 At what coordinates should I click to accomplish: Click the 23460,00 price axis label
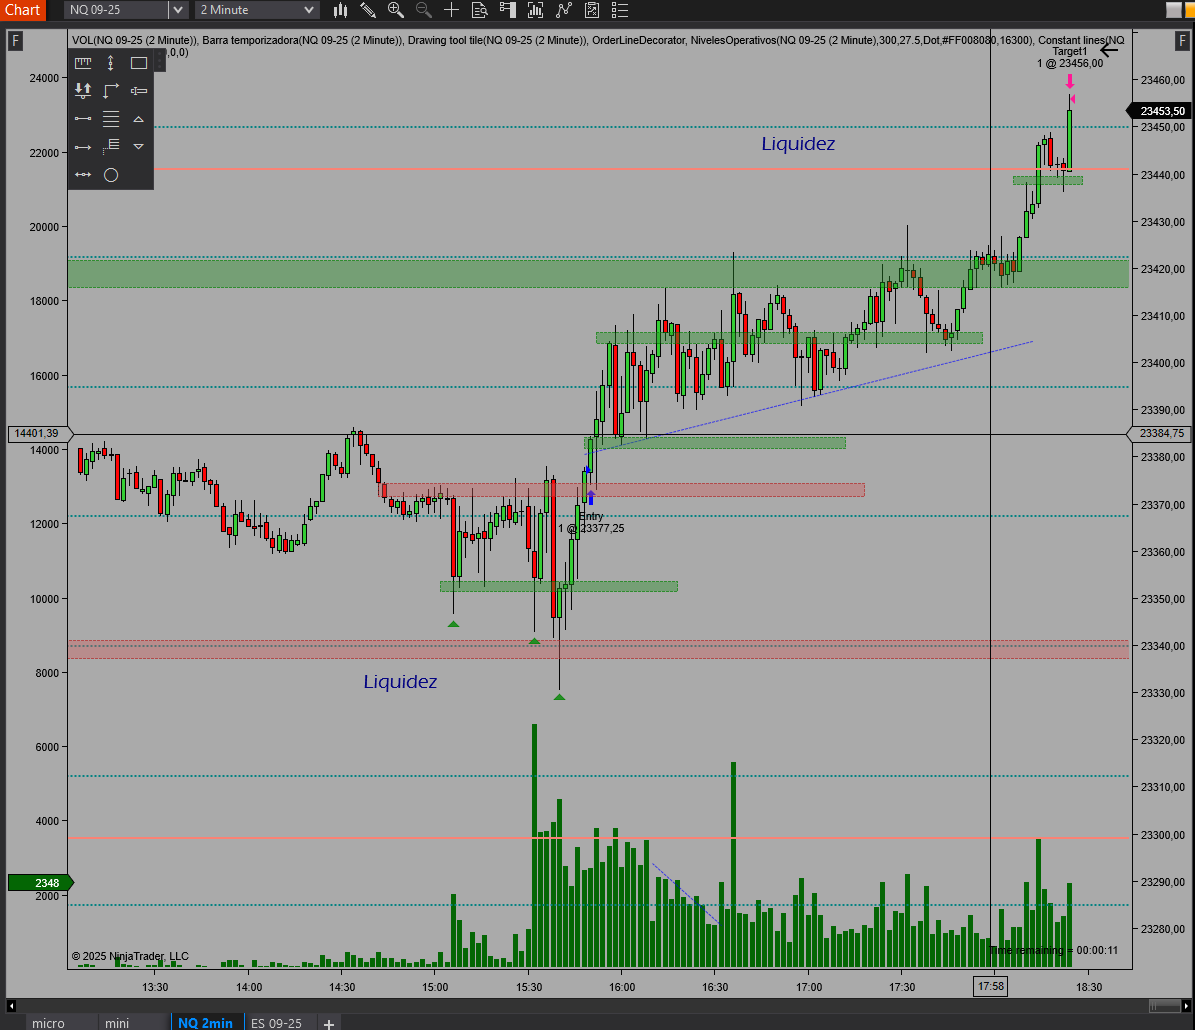coord(1162,80)
